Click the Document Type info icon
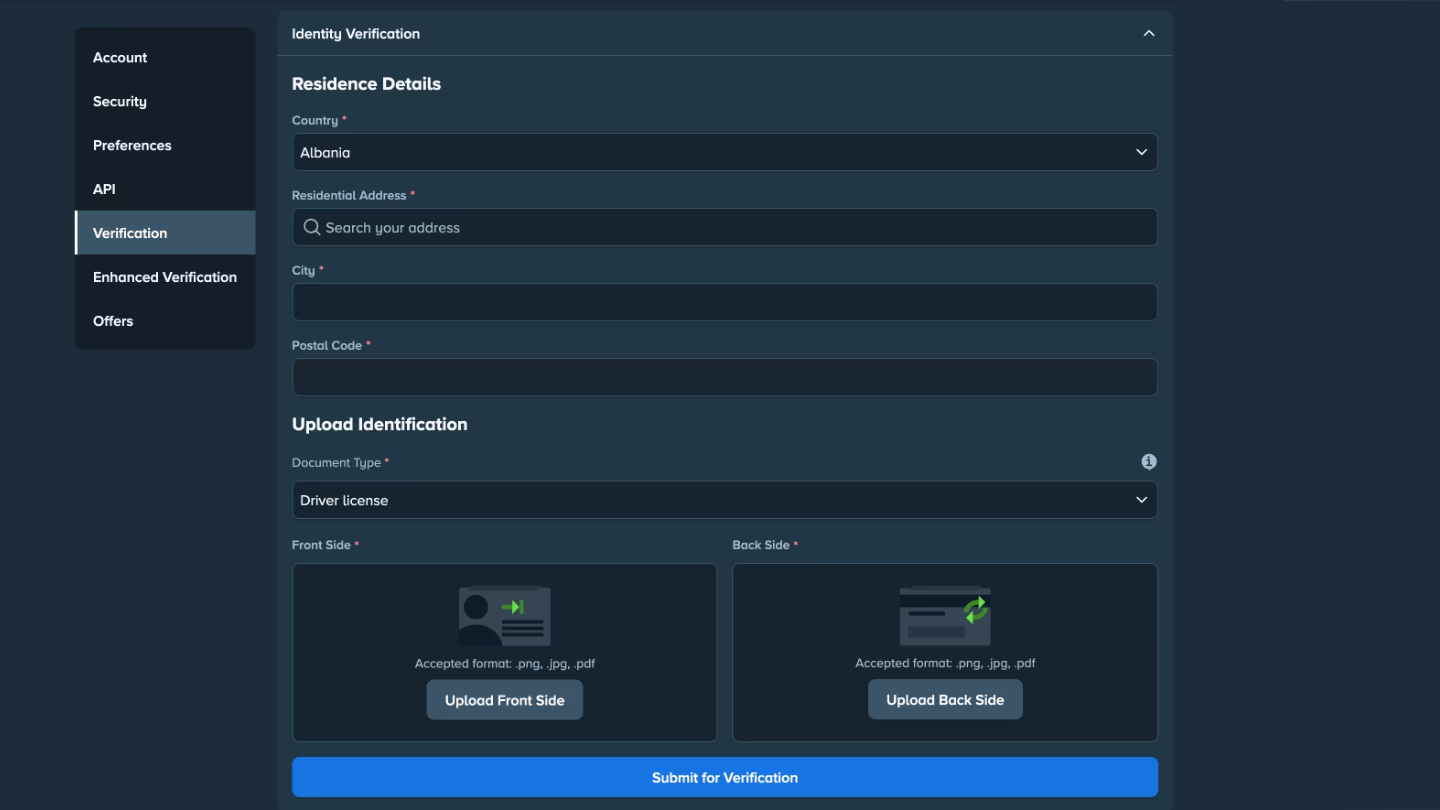Screen dimensions: 1440x810 pos(1149,462)
